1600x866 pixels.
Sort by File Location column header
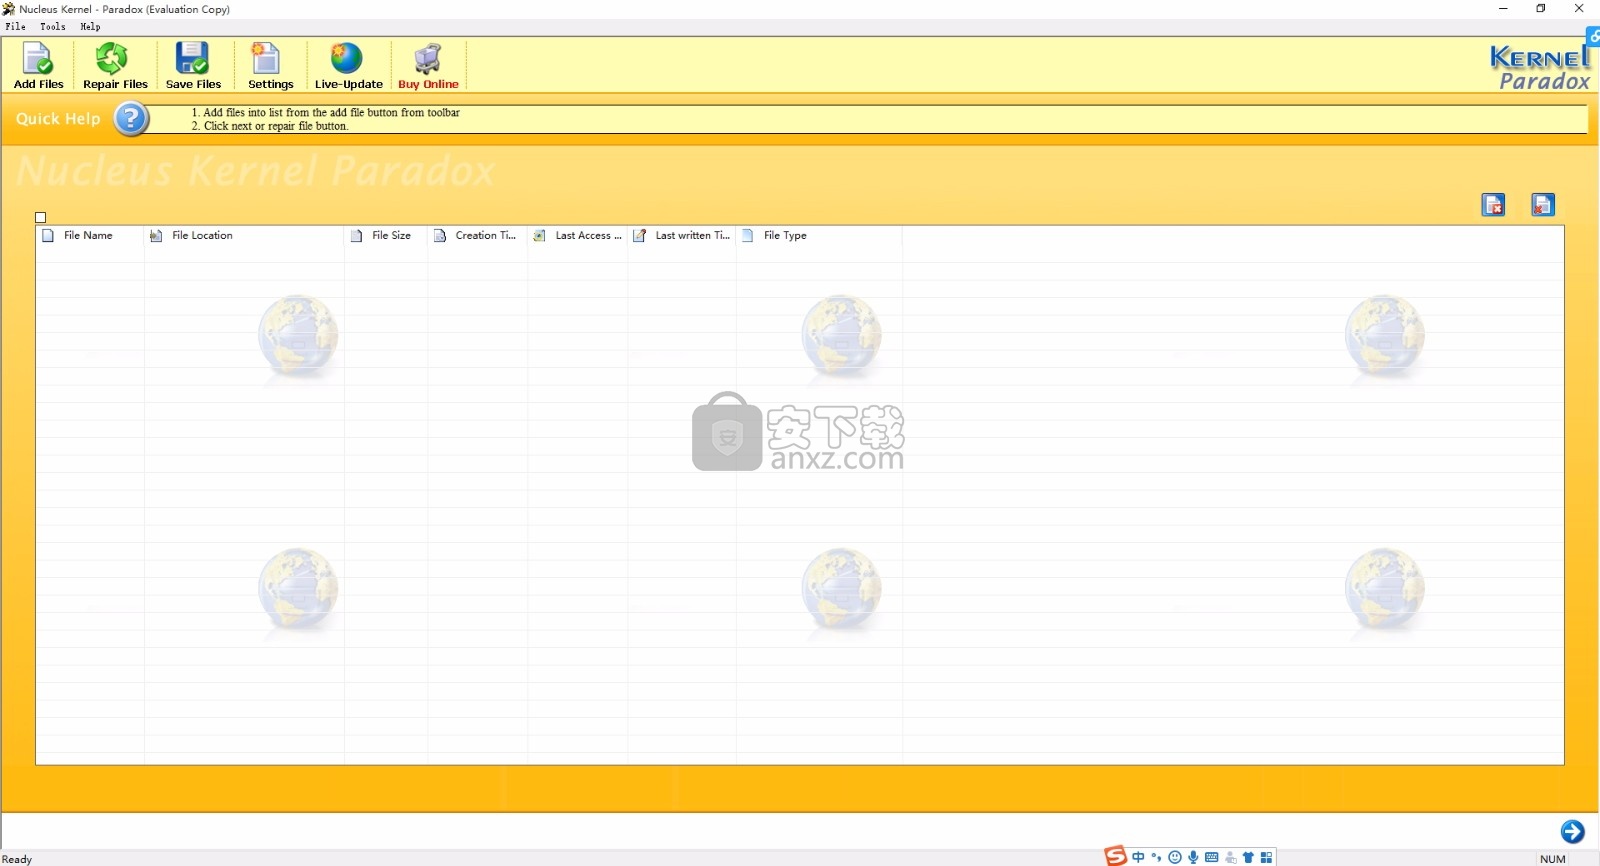(x=244, y=236)
